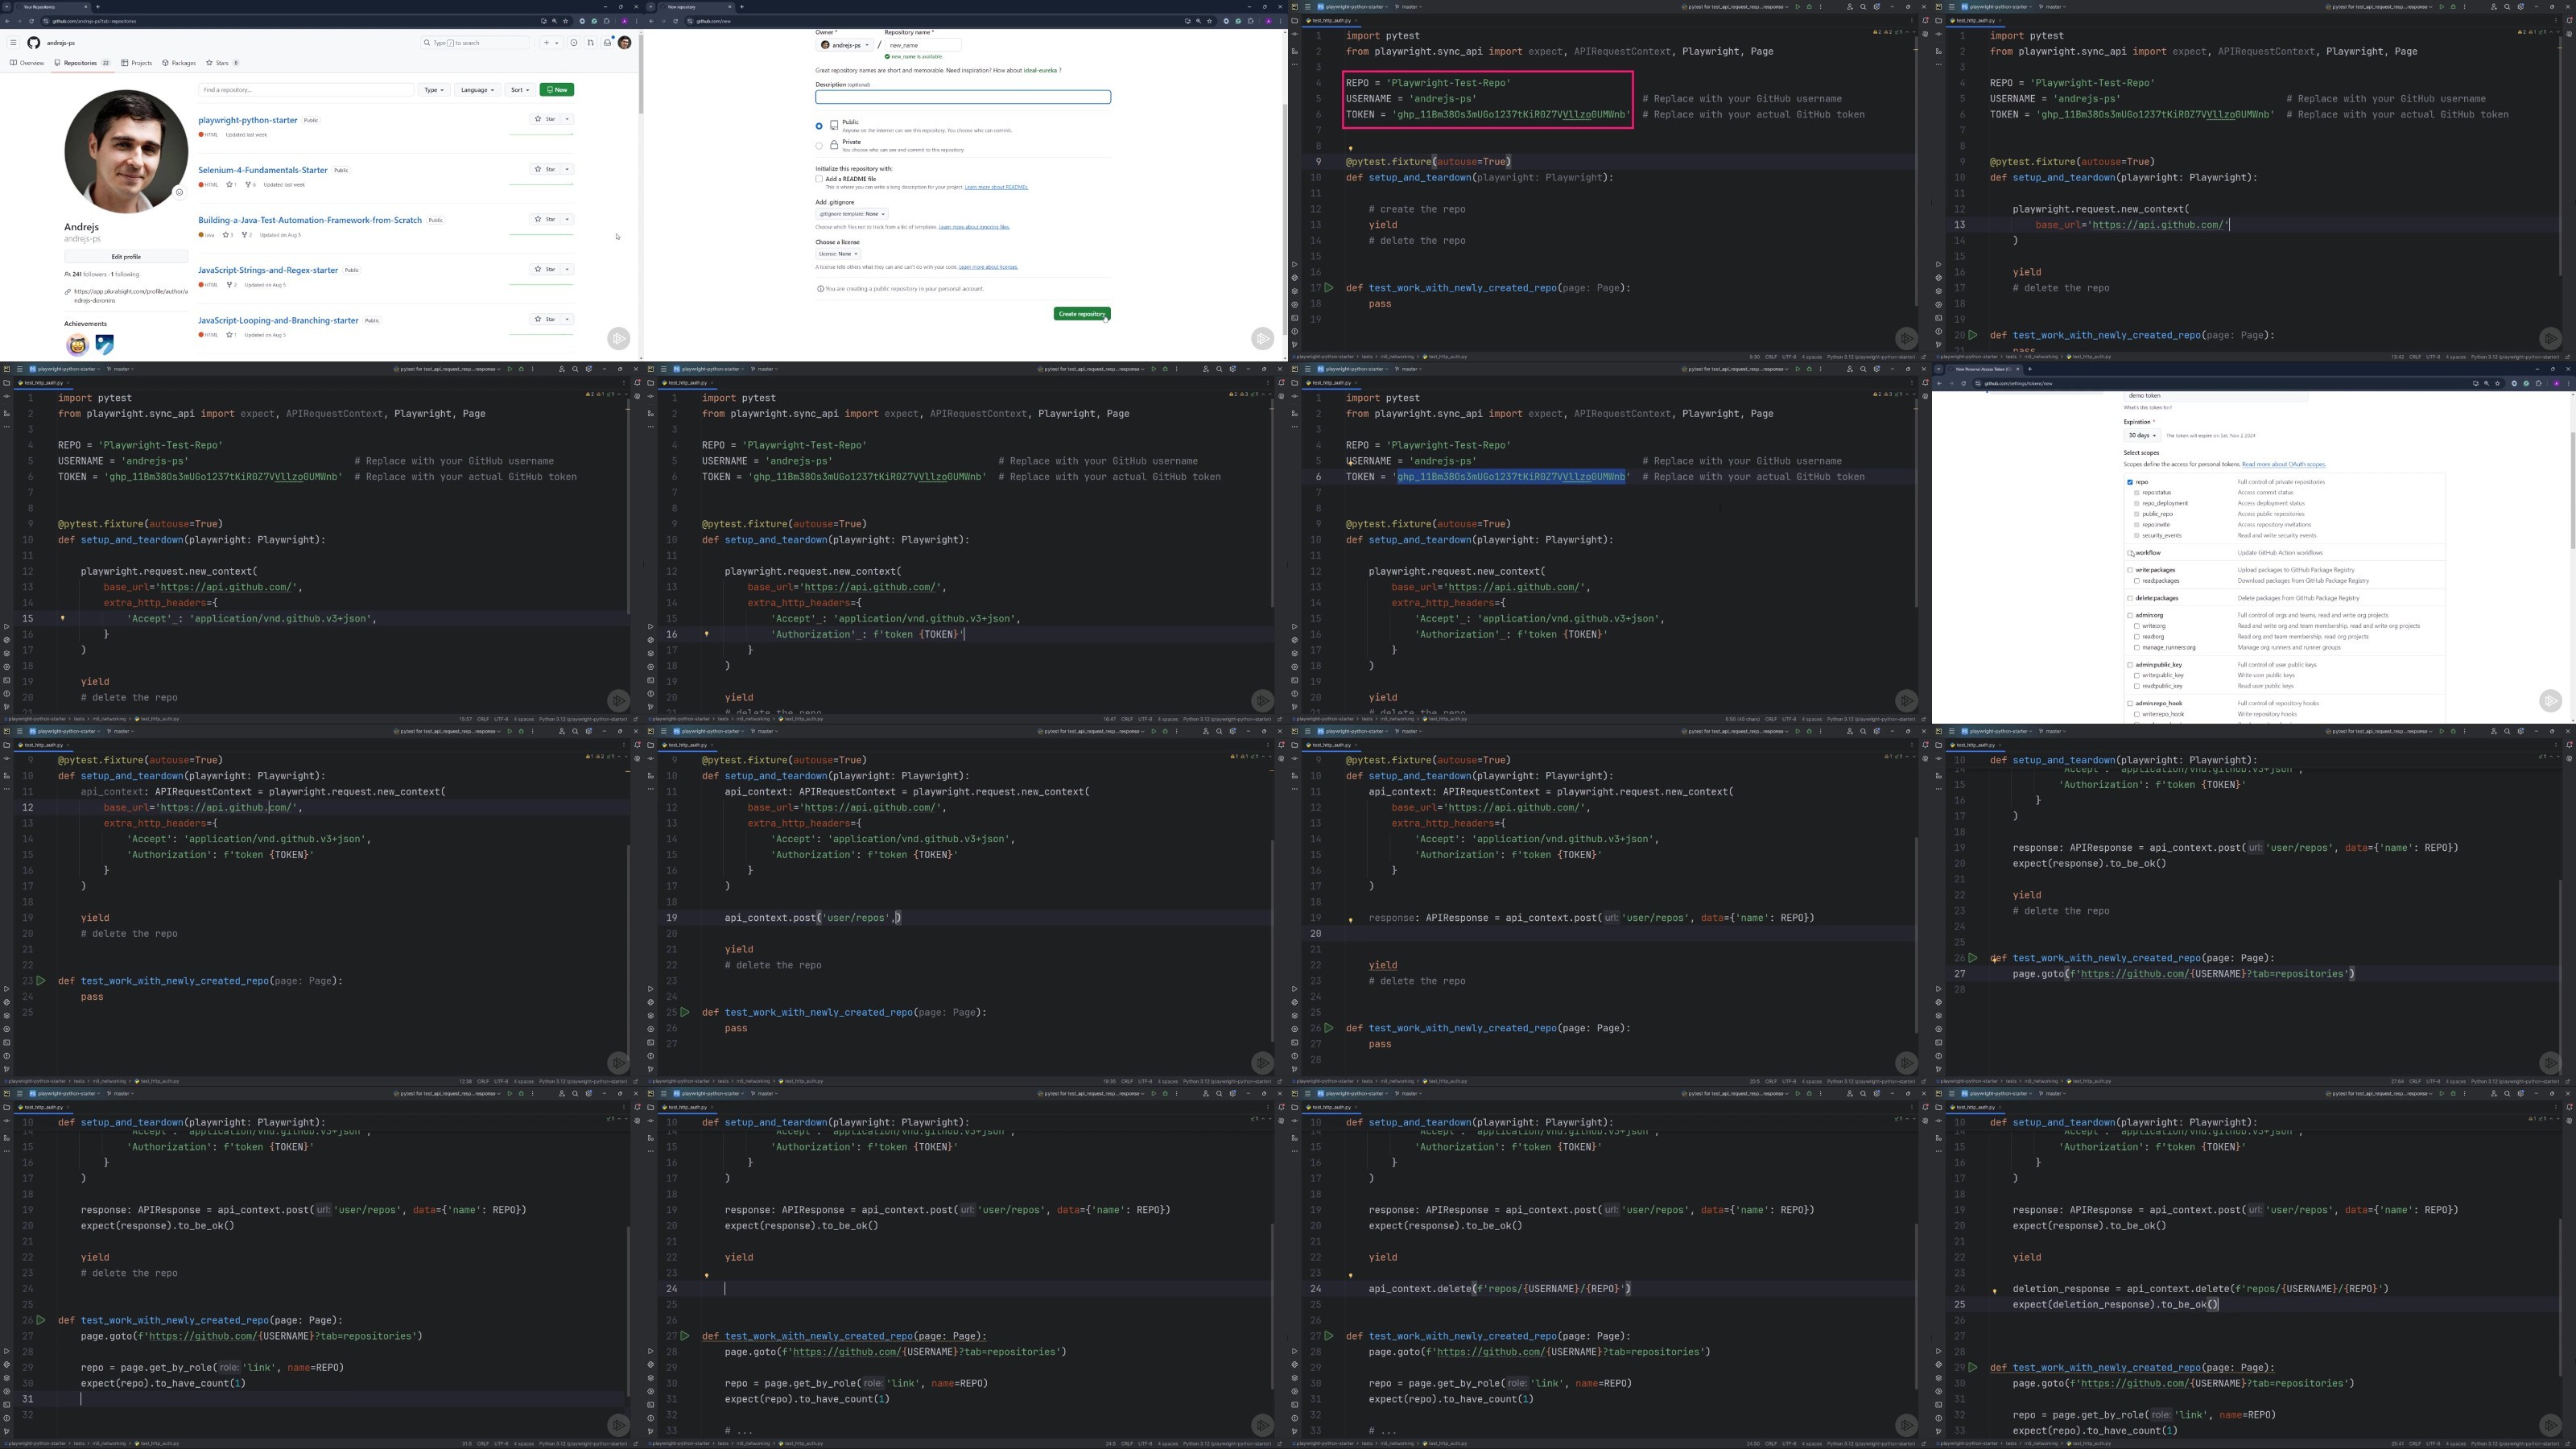The height and width of the screenshot is (1449, 2576).
Task: Check the write:packages scope checkbox
Action: [2130, 570]
